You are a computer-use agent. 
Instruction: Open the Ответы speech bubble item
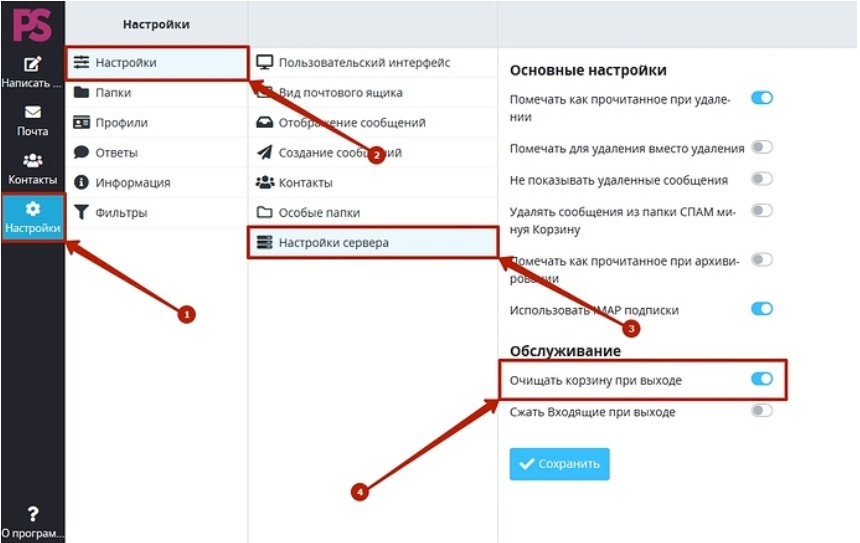(157, 152)
